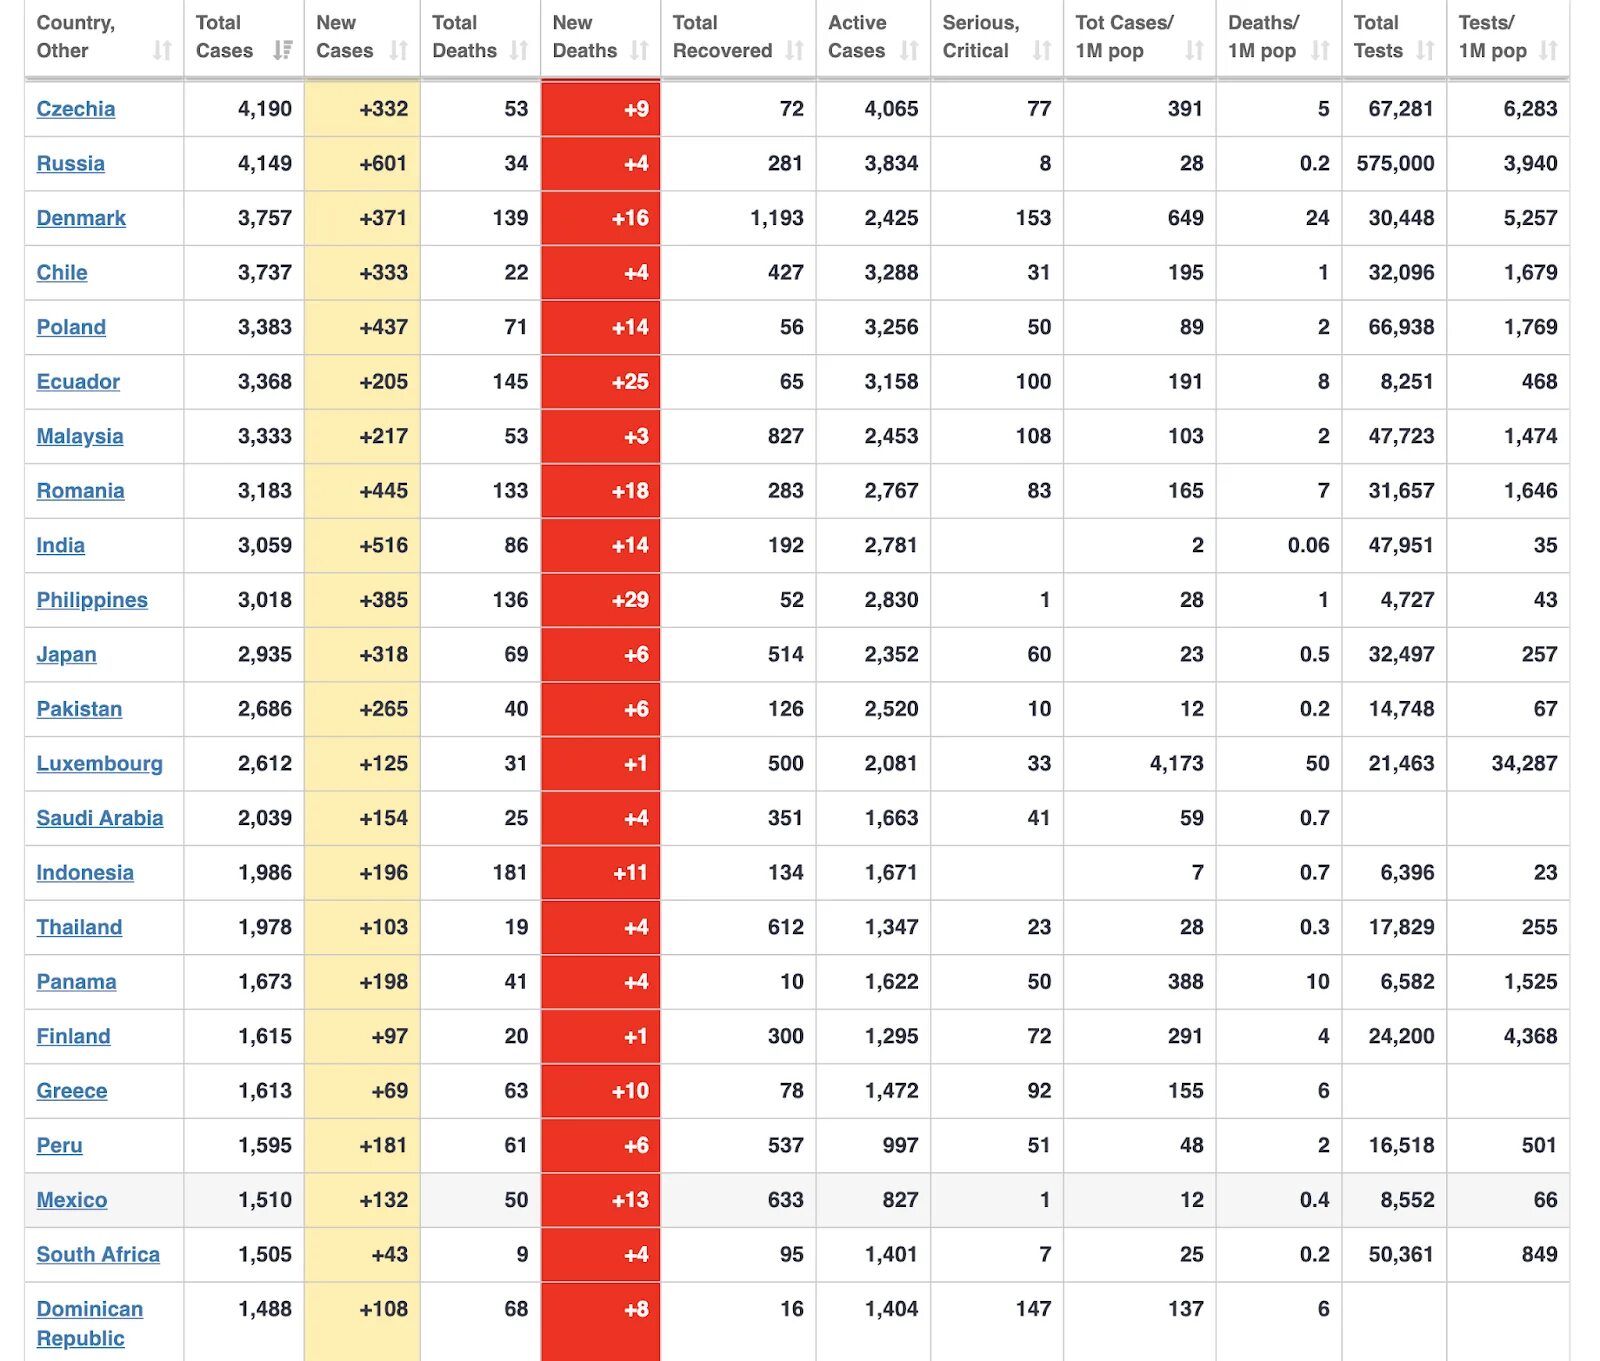Screen dimensions: 1600x1361
Task: Click Total Recovered sort arrow icon
Action: [795, 51]
